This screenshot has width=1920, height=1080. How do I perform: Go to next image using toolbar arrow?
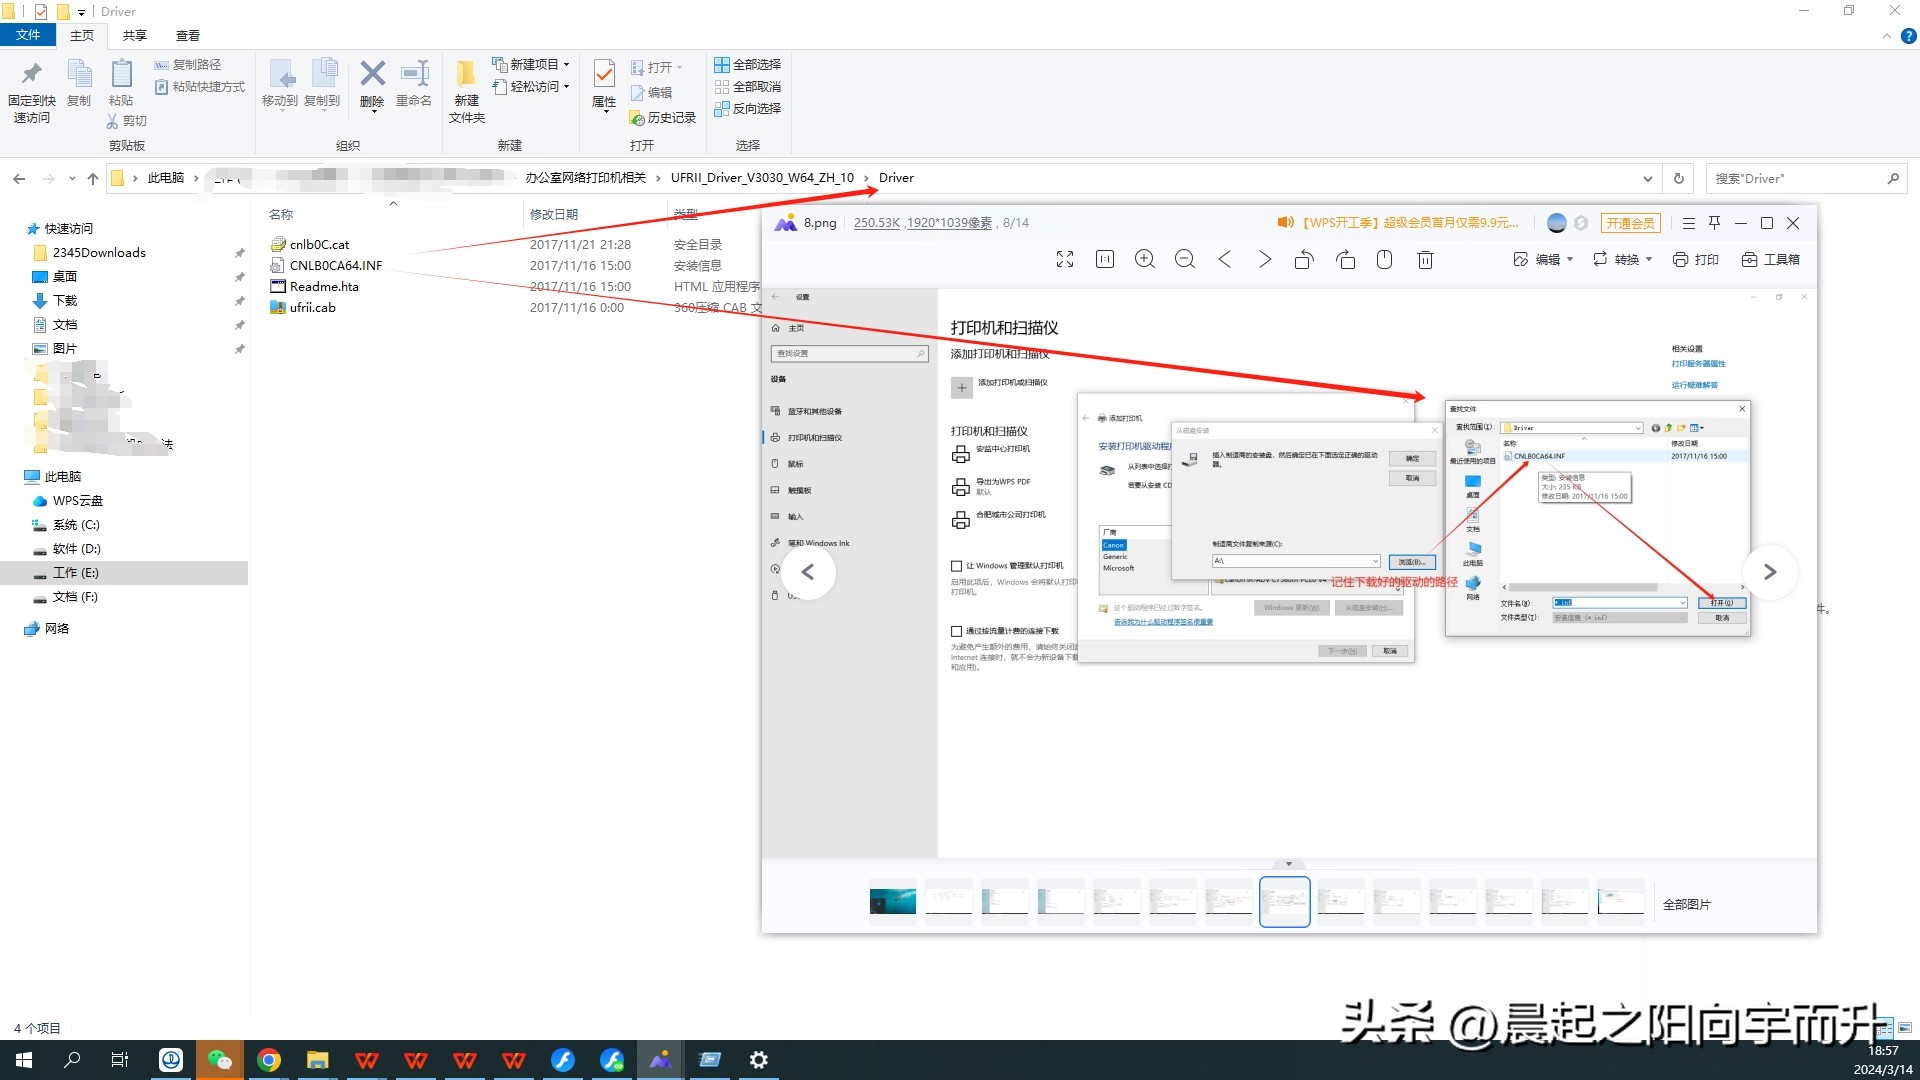[1265, 260]
